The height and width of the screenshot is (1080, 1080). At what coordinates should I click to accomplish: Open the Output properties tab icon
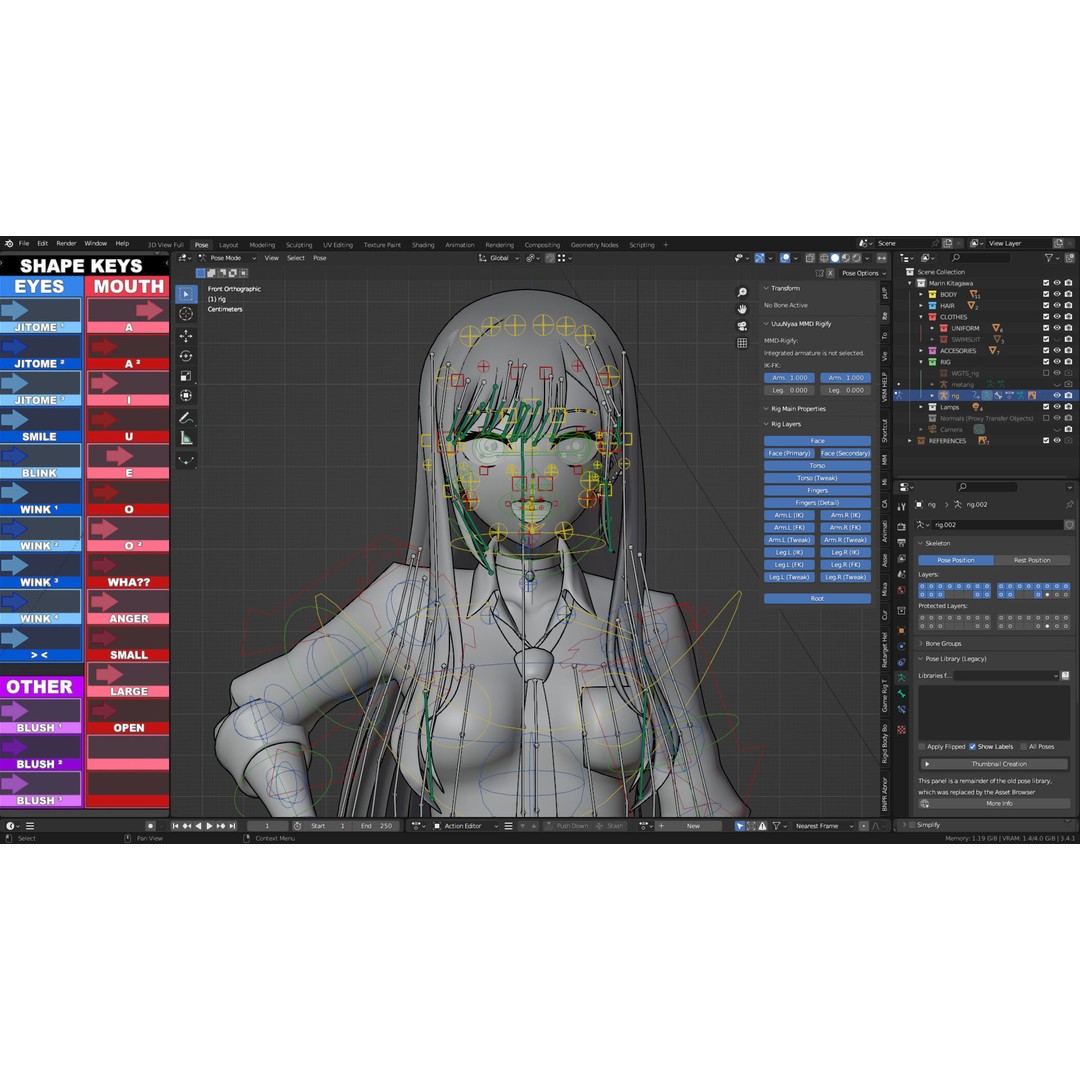(x=902, y=543)
